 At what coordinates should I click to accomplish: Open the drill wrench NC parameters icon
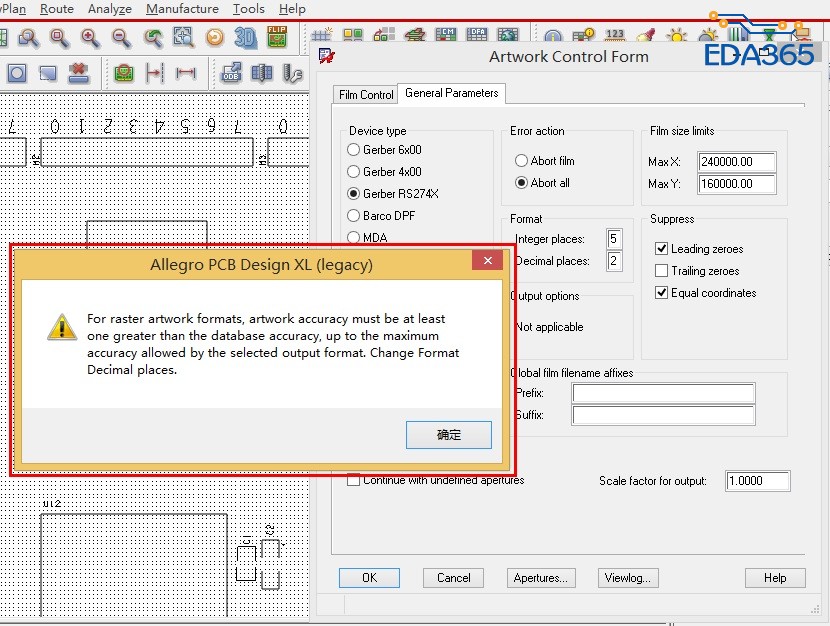(292, 73)
